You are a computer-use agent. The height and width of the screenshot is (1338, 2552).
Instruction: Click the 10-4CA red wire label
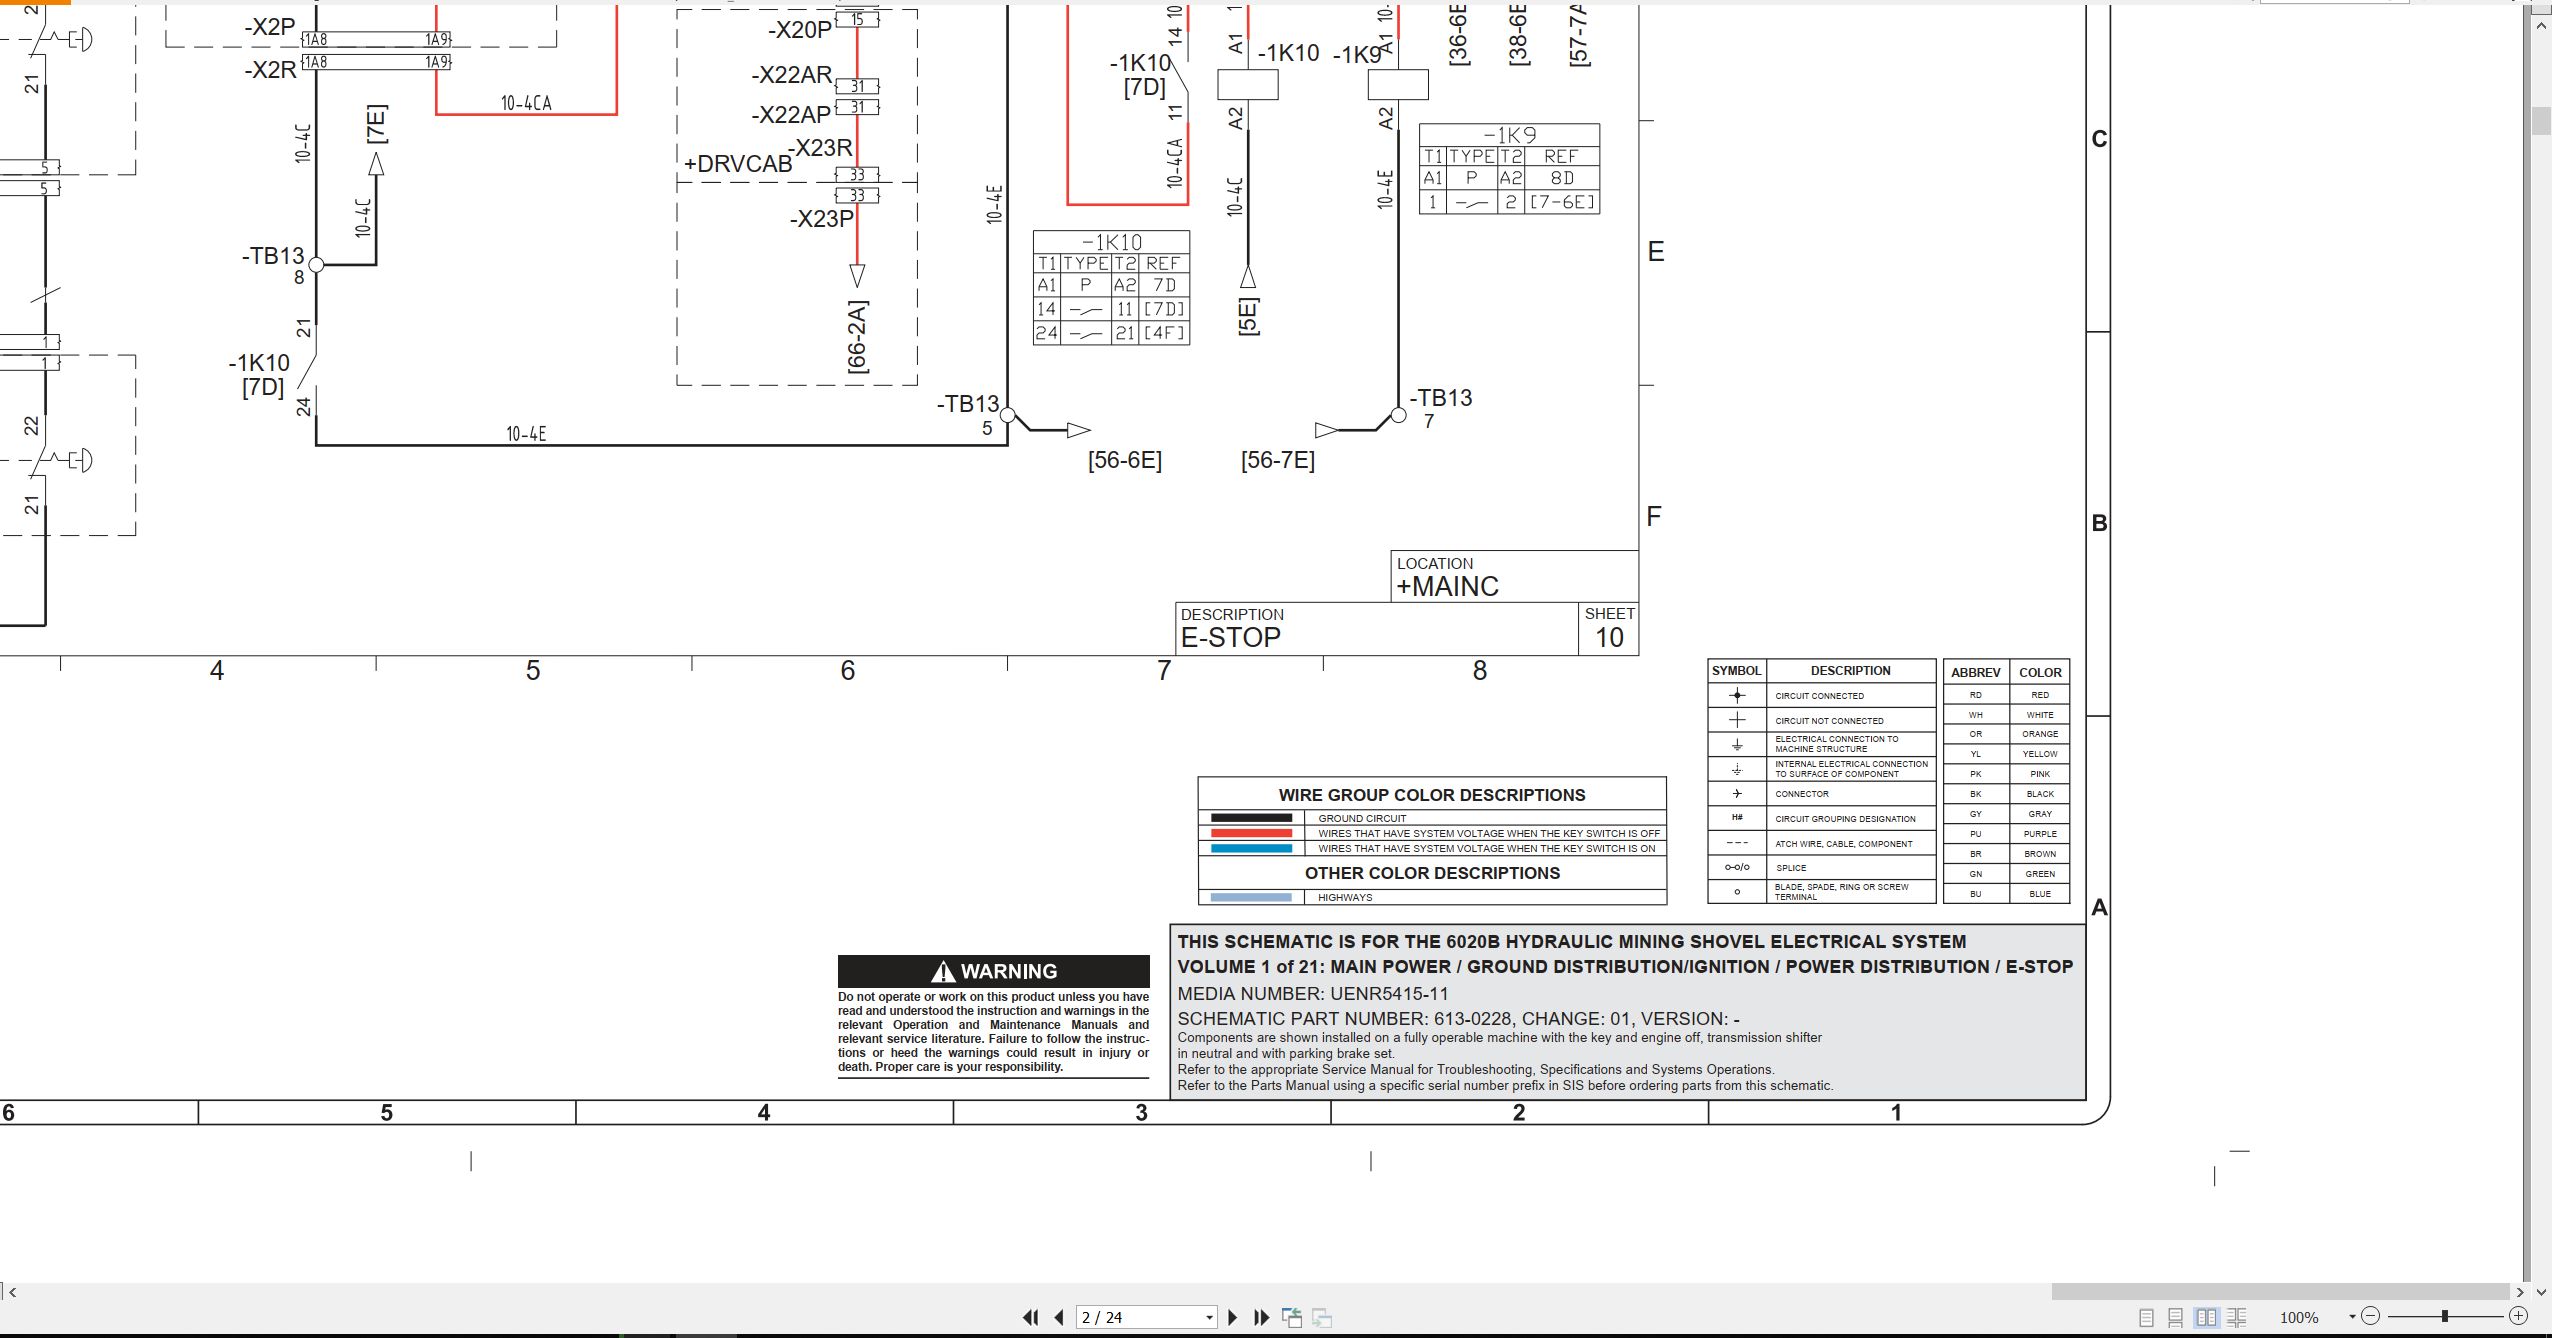[x=526, y=103]
